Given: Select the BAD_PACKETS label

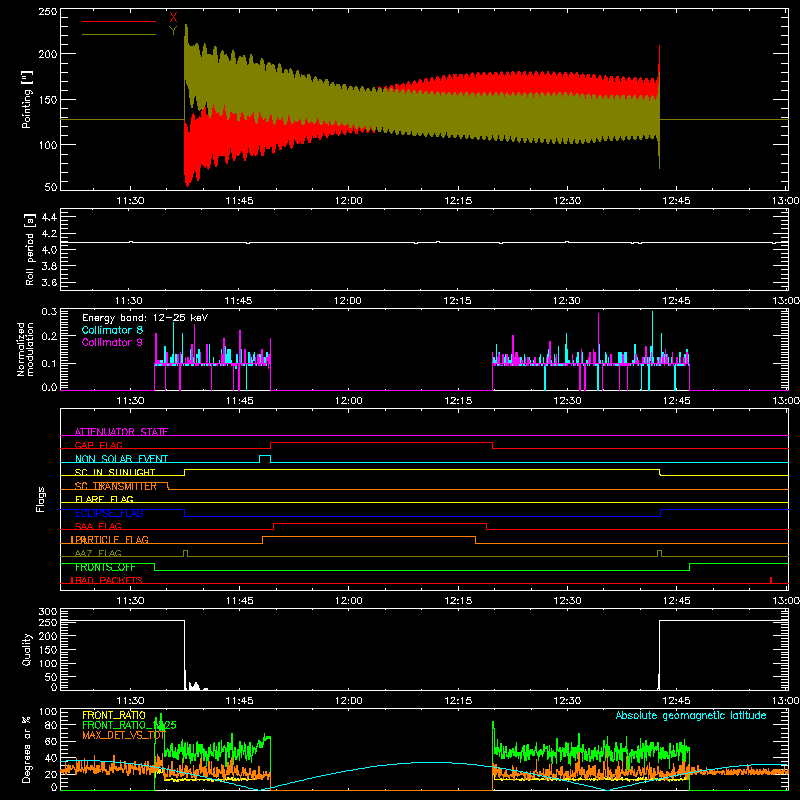Looking at the screenshot, I should (x=107, y=580).
